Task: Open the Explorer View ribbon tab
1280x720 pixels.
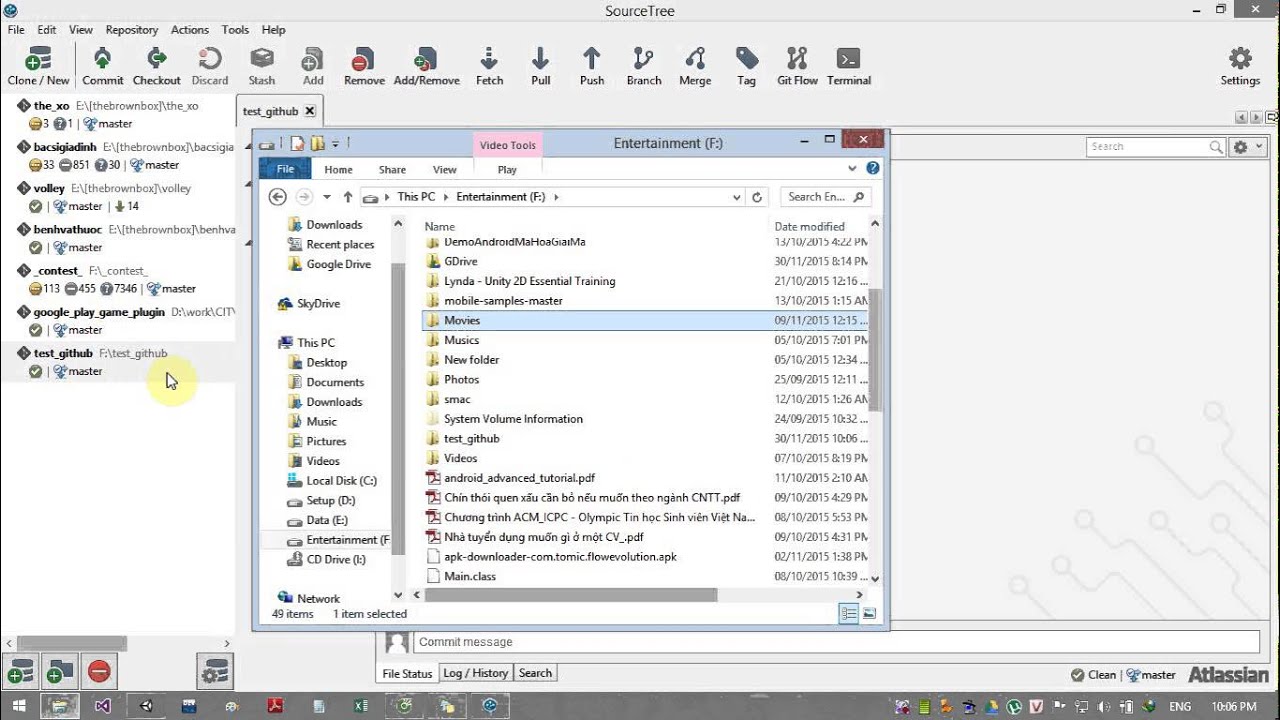Action: pos(445,170)
